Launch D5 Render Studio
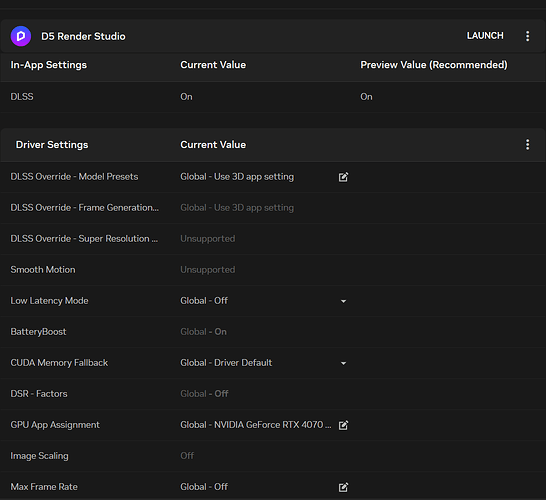 pyautogui.click(x=485, y=36)
